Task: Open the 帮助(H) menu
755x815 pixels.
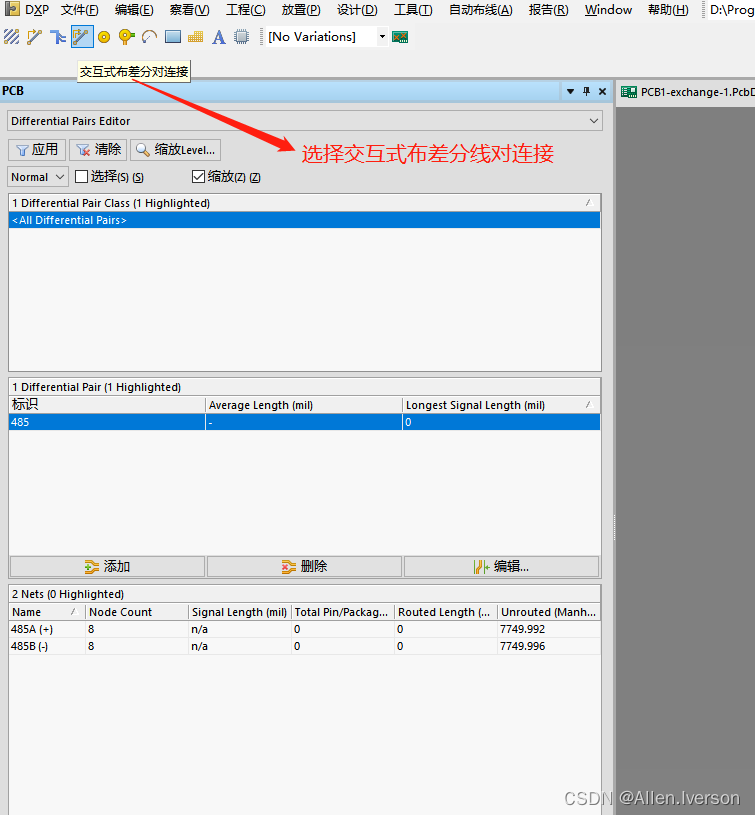Action: tap(668, 10)
